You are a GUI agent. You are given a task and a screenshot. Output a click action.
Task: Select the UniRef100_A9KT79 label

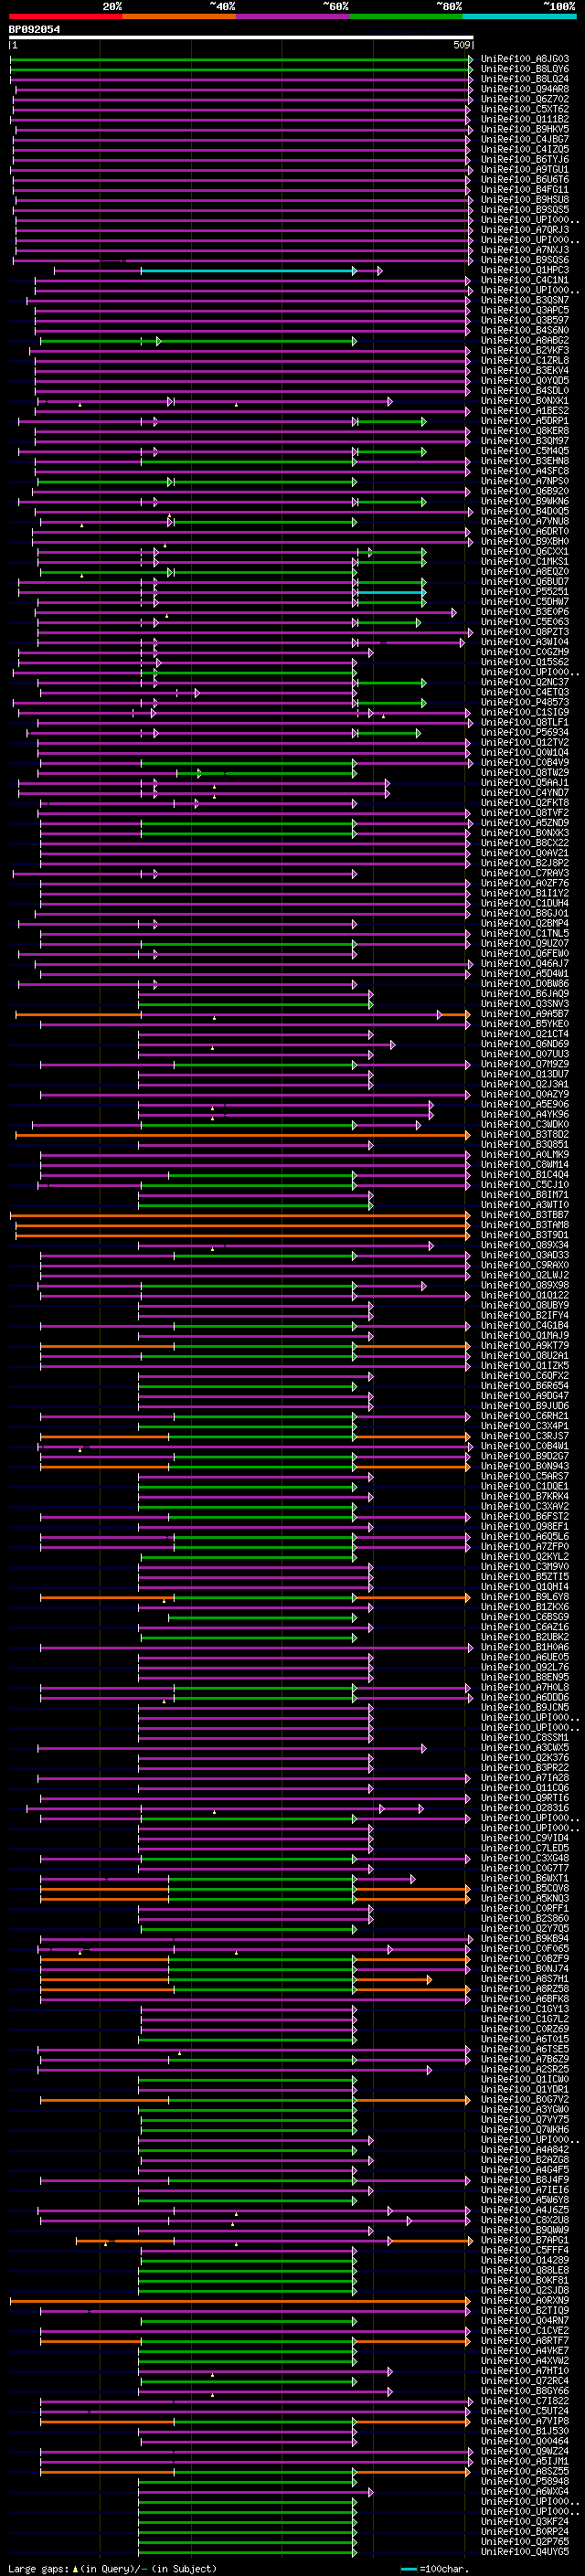[x=524, y=1346]
